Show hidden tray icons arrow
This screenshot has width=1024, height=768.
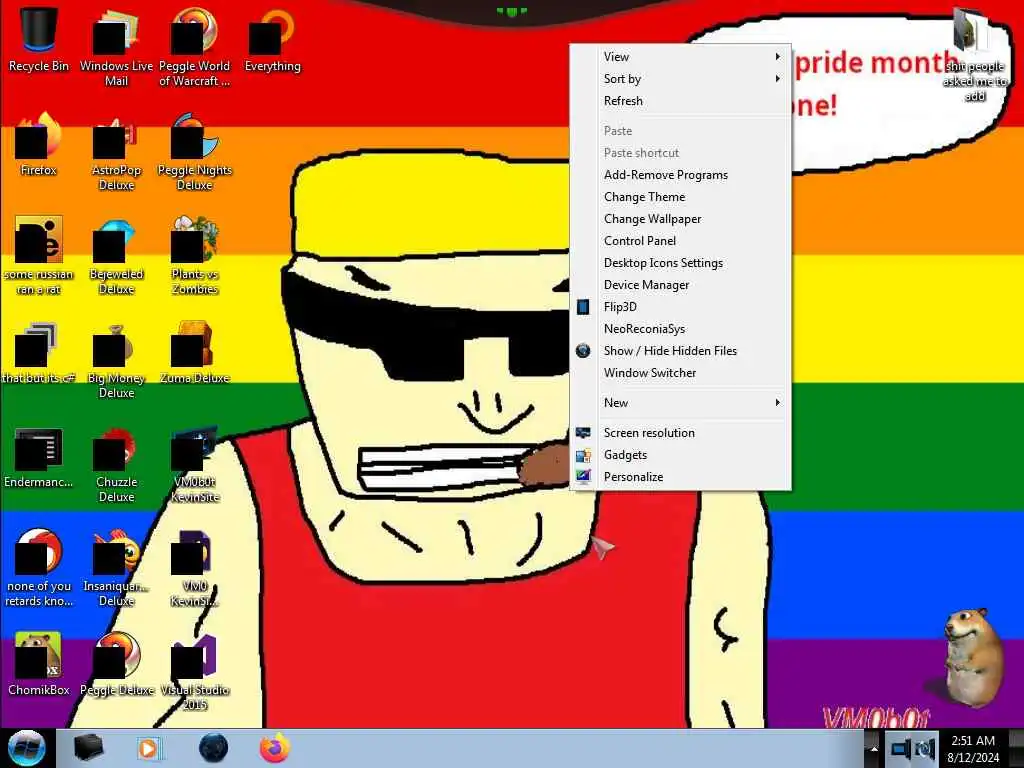[x=873, y=749]
